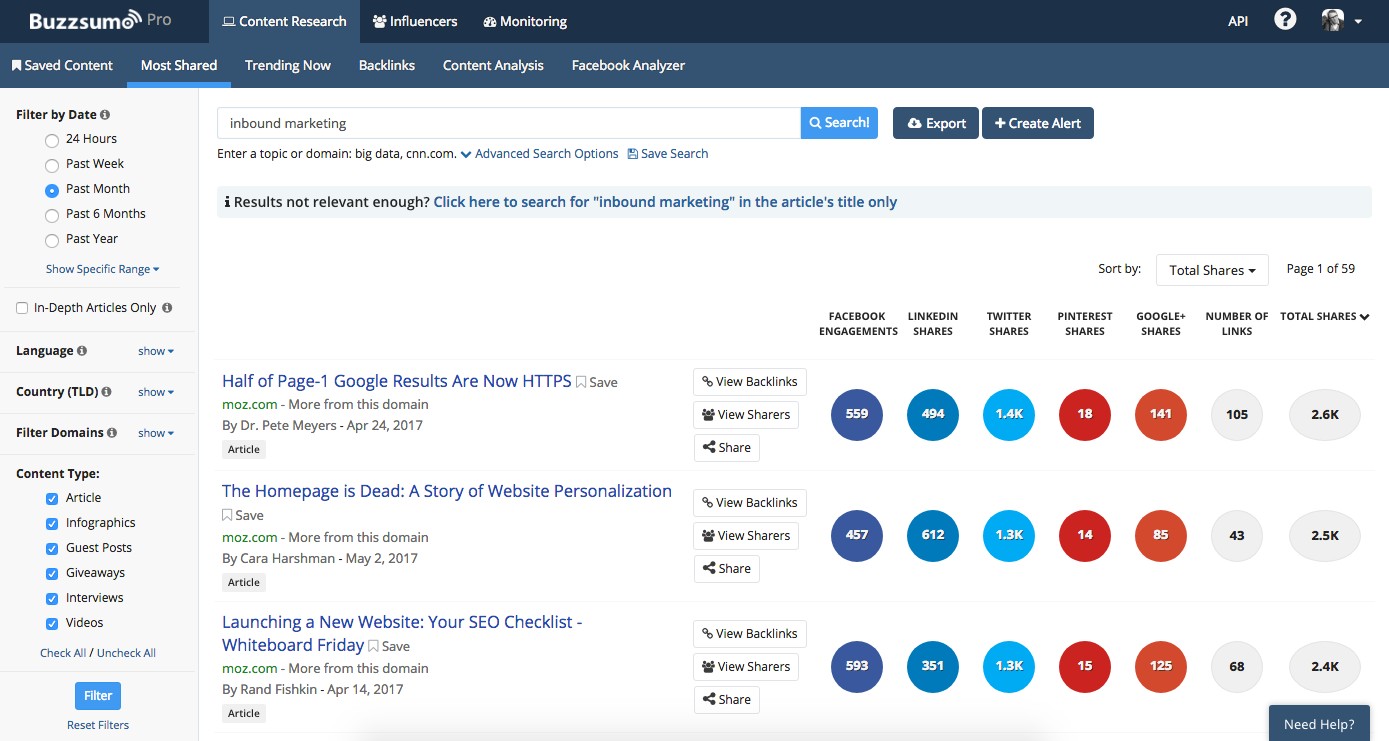Click Facebook engagements circle 559

pyautogui.click(x=857, y=414)
